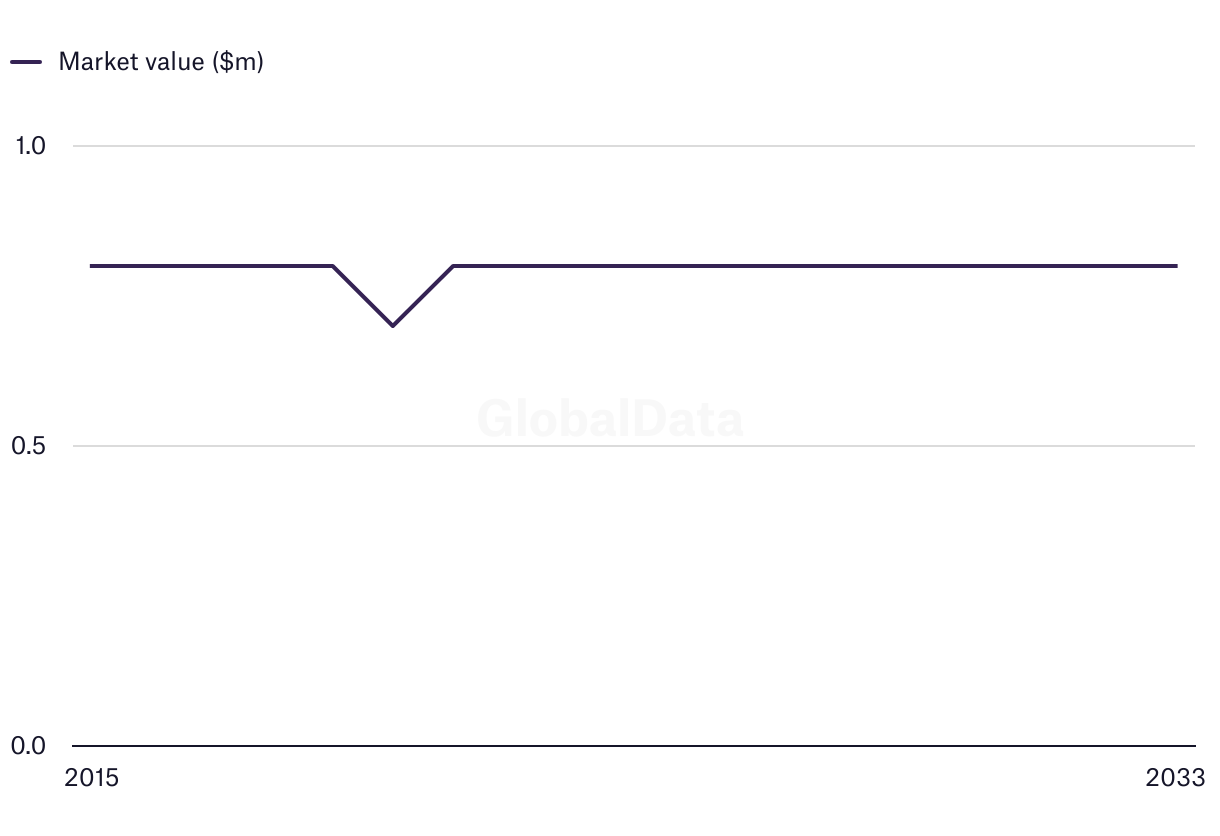Select the 0.5 y-axis label
Viewport: 1220px width, 836px height.
pos(29,446)
